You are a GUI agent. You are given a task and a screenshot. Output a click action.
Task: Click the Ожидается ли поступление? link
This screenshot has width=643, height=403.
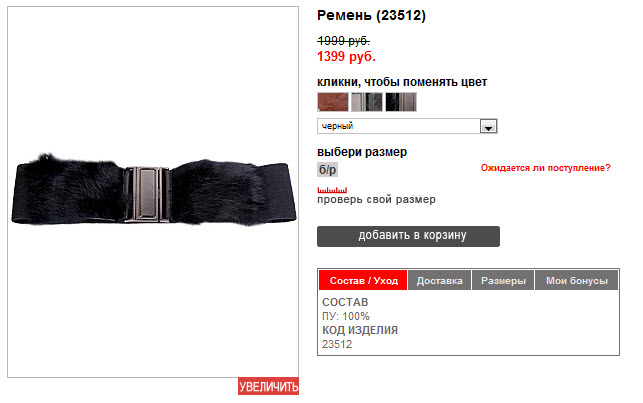[x=545, y=168]
